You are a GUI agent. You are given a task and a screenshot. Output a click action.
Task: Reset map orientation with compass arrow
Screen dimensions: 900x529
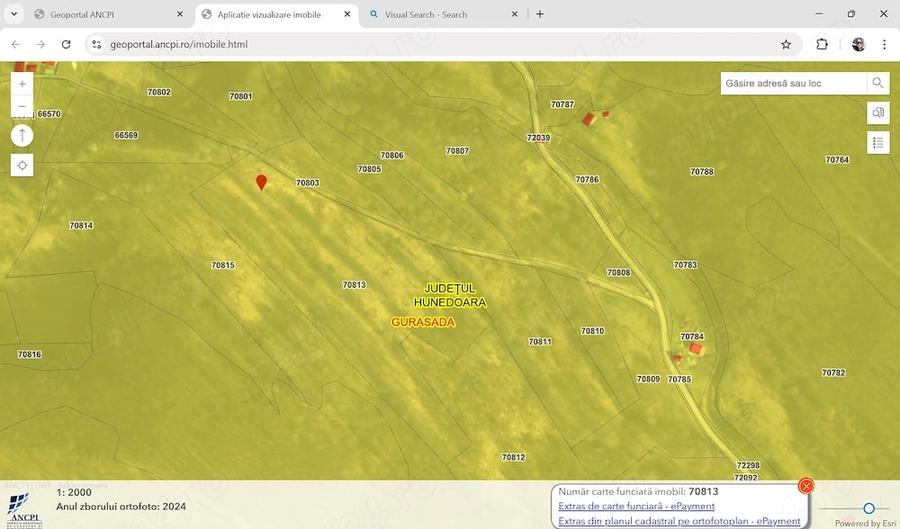(x=22, y=136)
